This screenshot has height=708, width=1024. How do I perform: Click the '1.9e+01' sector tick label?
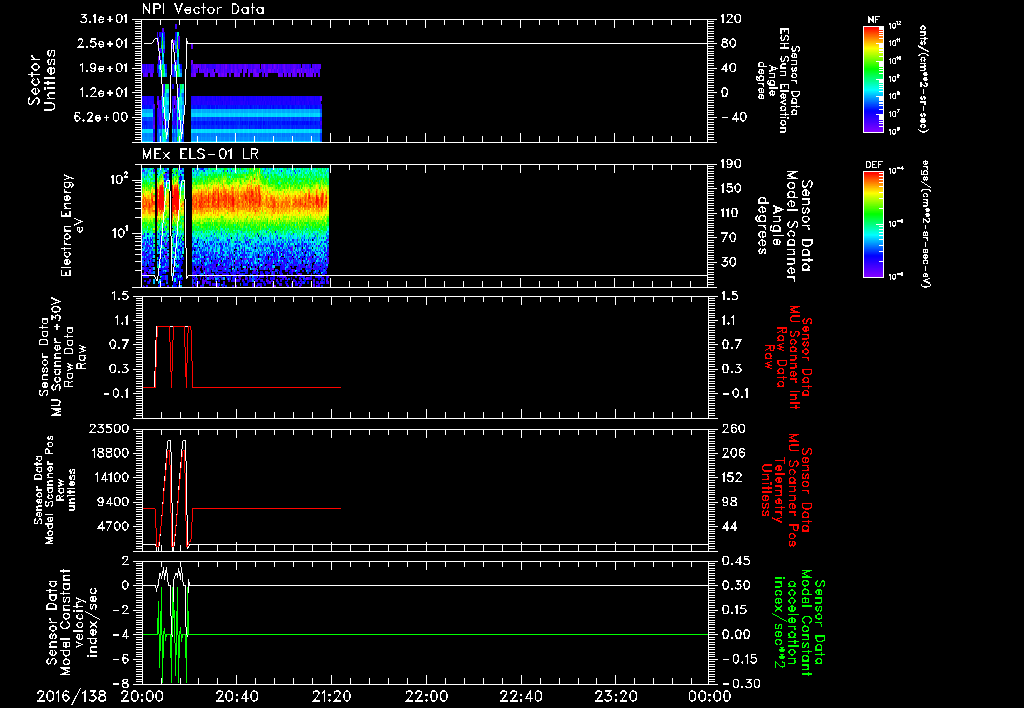(104, 68)
